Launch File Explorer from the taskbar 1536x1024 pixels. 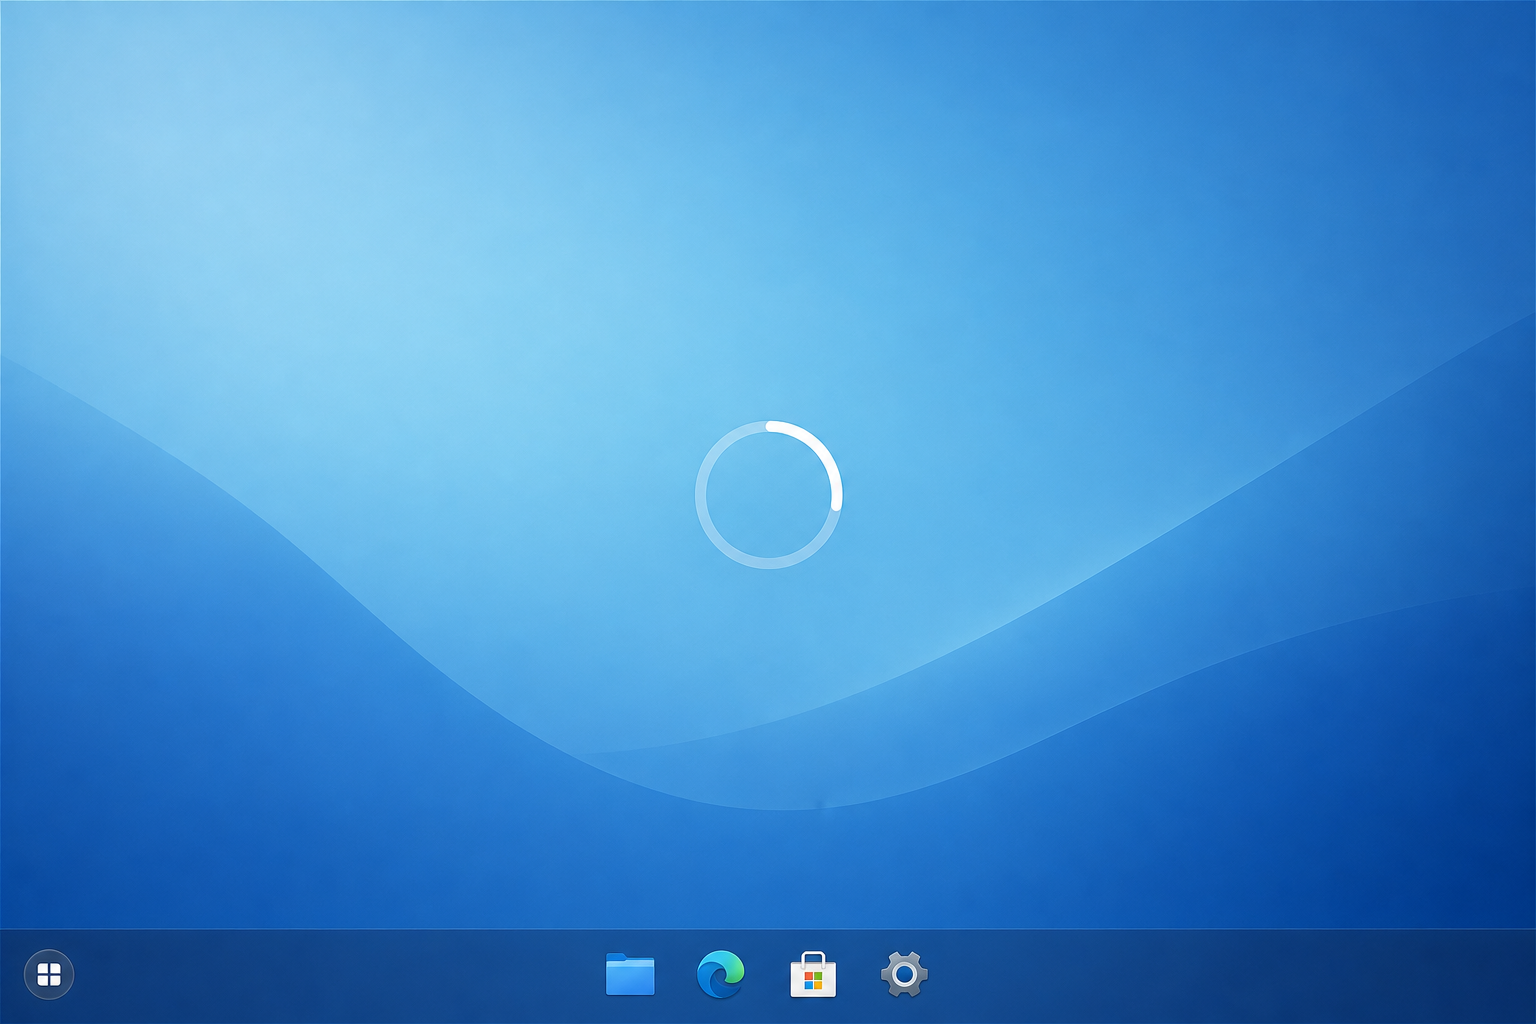[630, 974]
